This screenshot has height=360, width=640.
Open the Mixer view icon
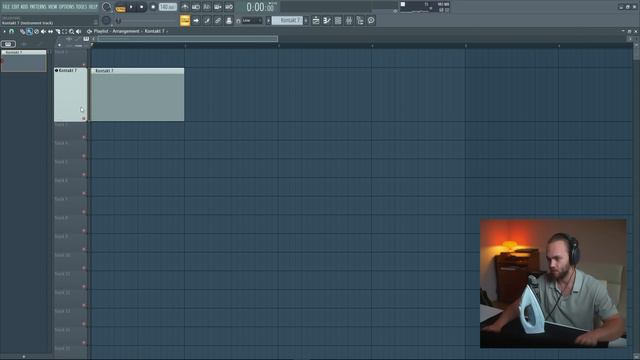tap(349, 20)
